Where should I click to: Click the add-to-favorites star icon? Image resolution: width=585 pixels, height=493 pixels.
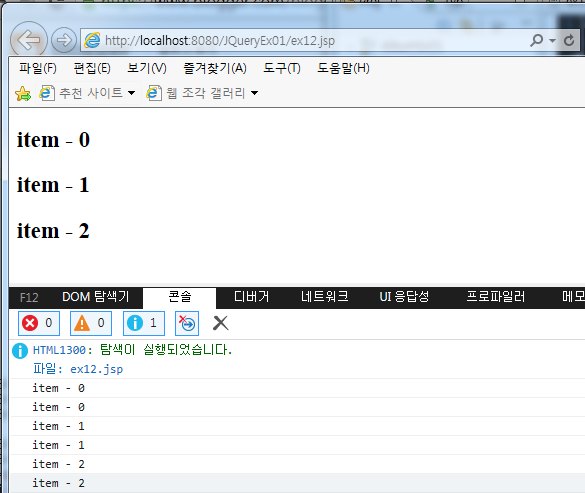pyautogui.click(x=23, y=93)
